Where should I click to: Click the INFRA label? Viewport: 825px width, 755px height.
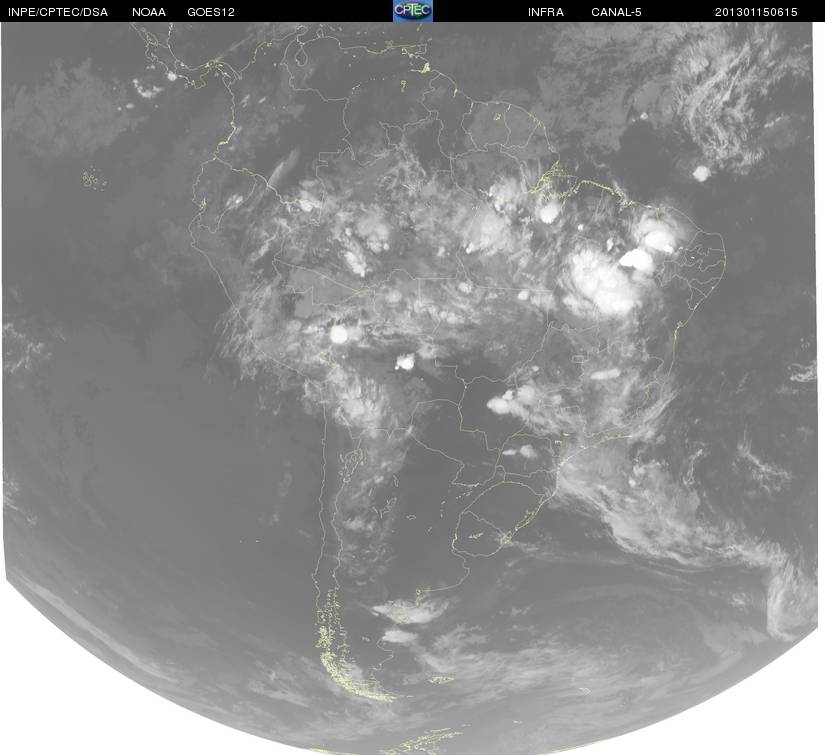546,12
